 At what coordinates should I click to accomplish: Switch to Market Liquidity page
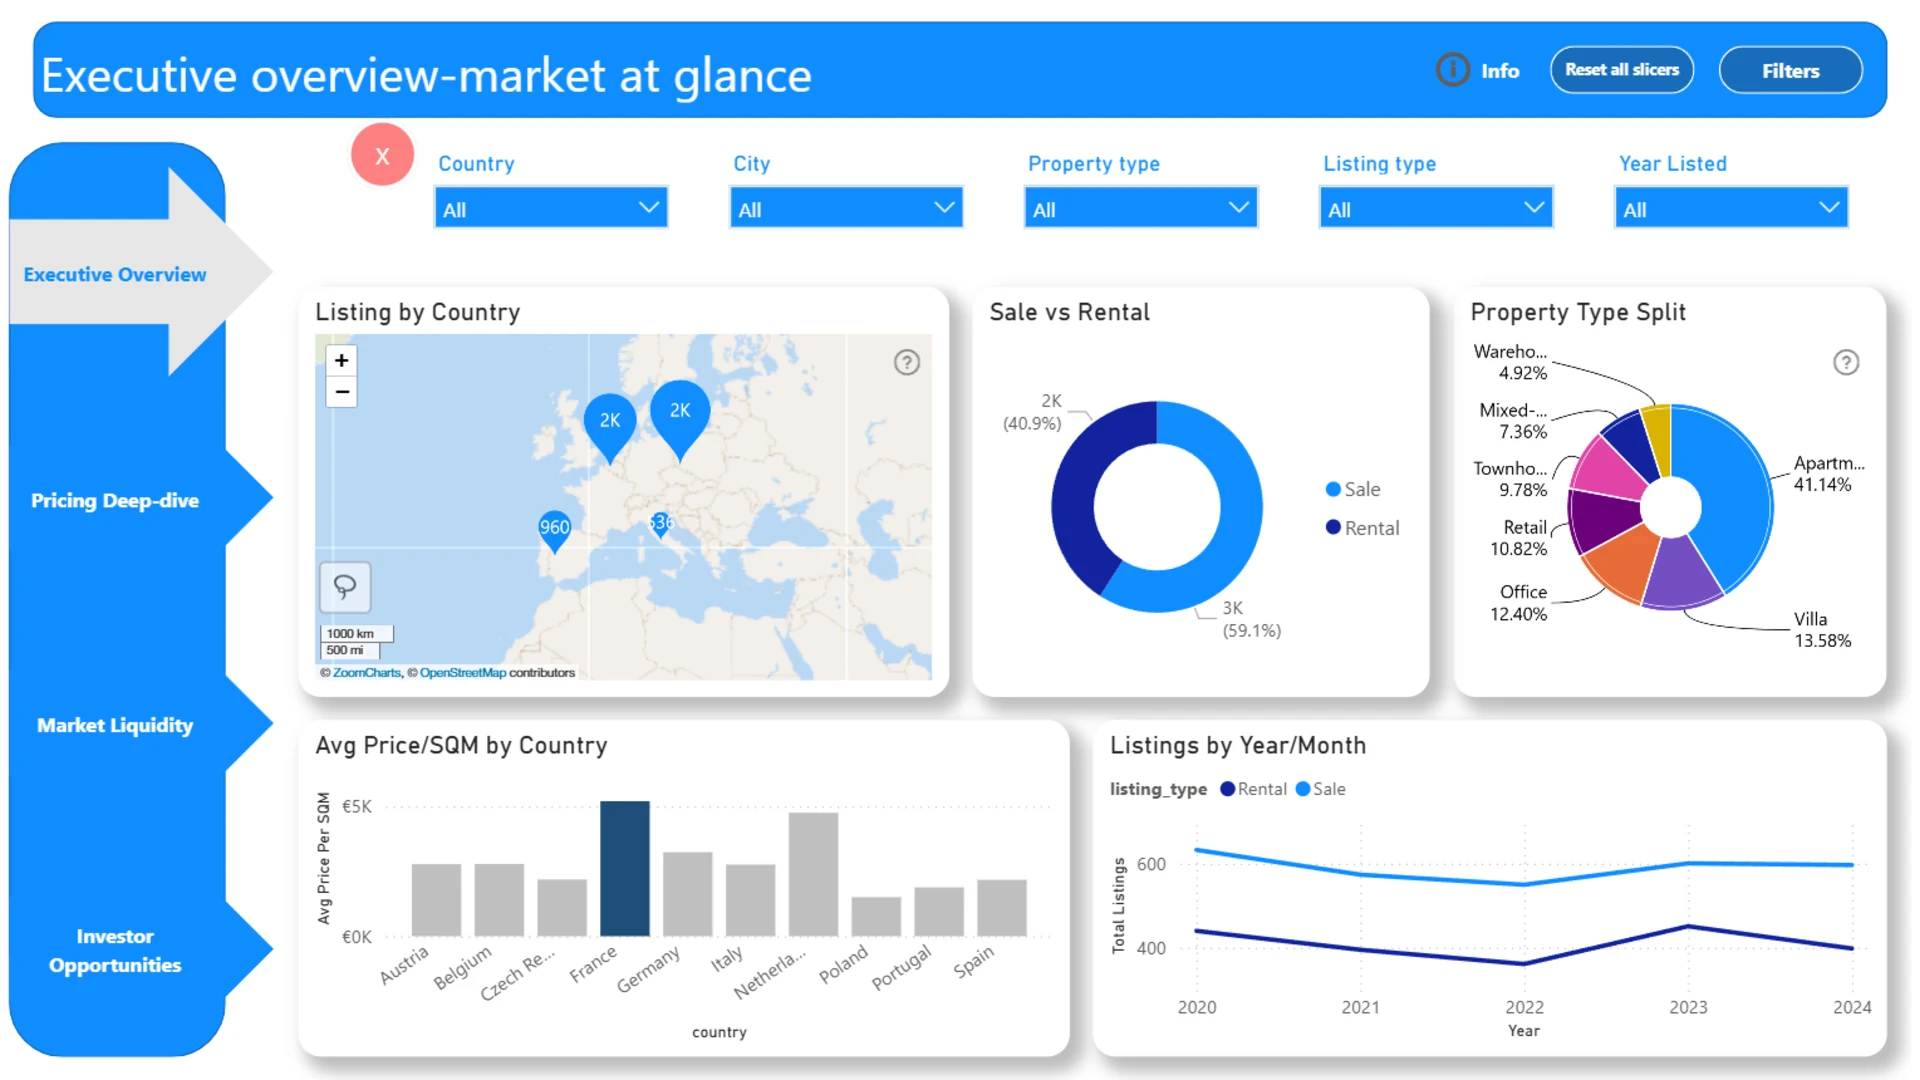pyautogui.click(x=115, y=725)
